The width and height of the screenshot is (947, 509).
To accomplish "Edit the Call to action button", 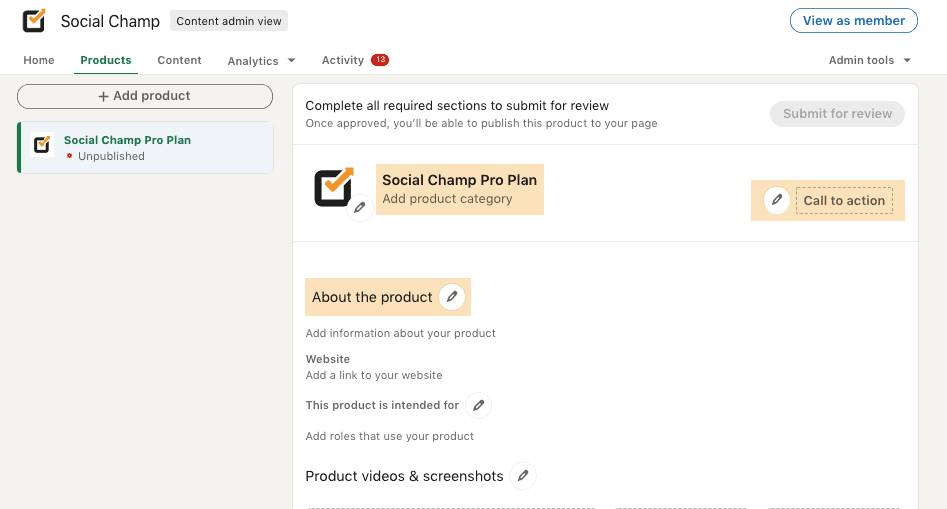I will tap(777, 200).
